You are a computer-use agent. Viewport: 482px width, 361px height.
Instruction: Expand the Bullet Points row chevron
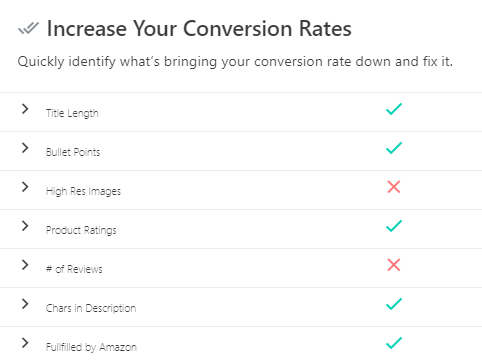[25, 148]
